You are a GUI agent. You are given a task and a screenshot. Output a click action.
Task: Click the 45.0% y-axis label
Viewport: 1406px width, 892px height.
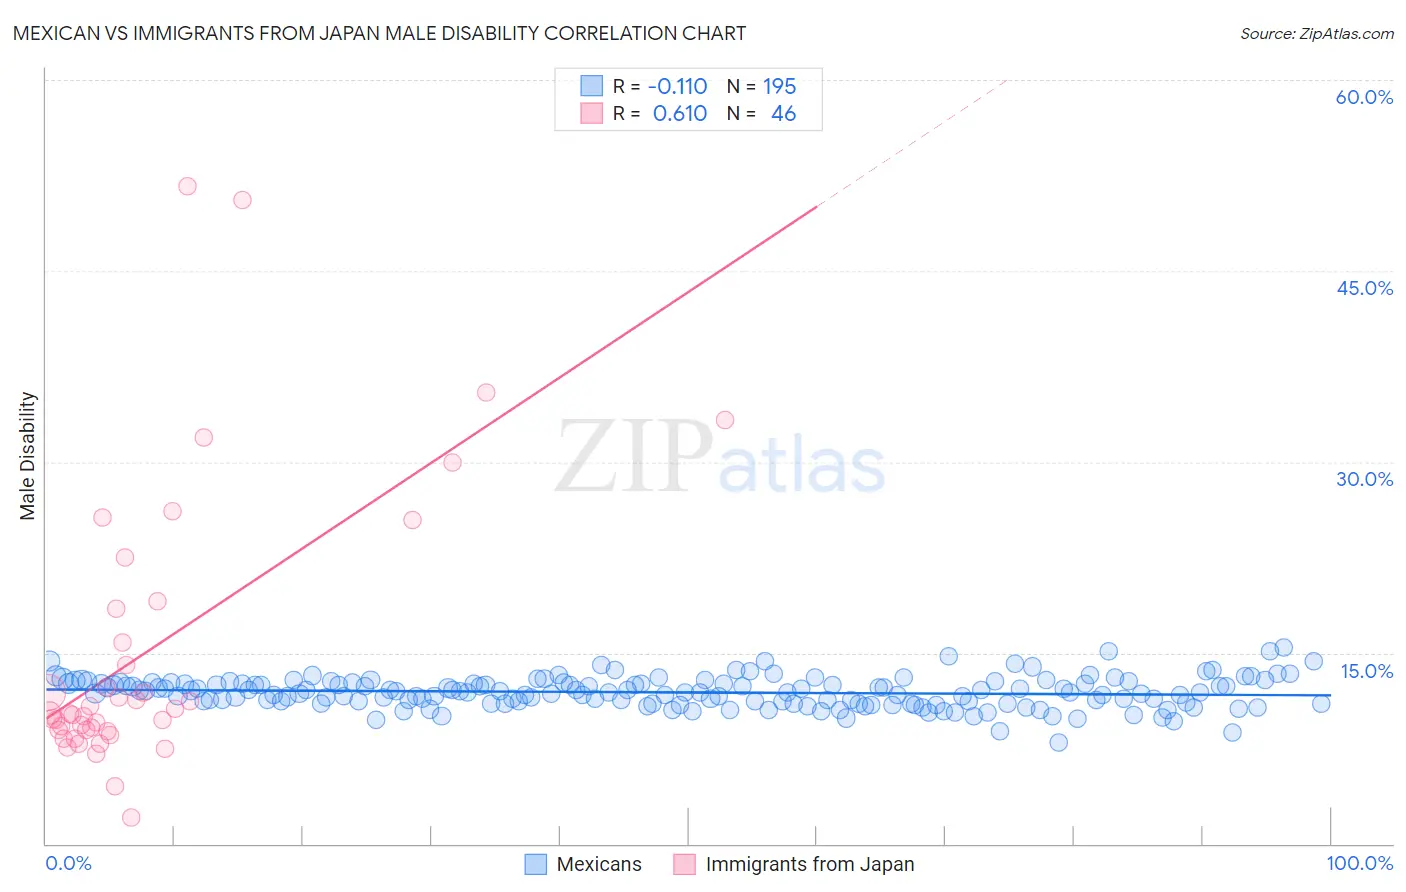point(1364,288)
